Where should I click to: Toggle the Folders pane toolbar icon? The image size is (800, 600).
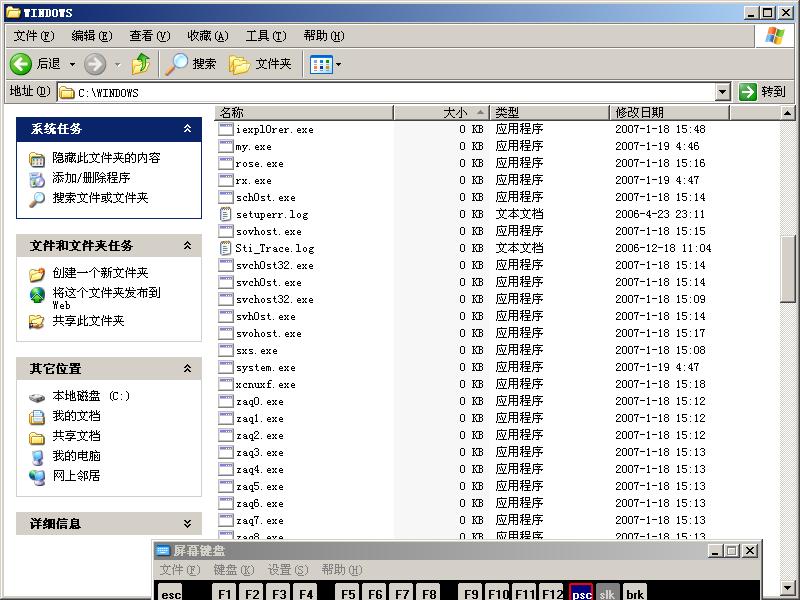239,64
